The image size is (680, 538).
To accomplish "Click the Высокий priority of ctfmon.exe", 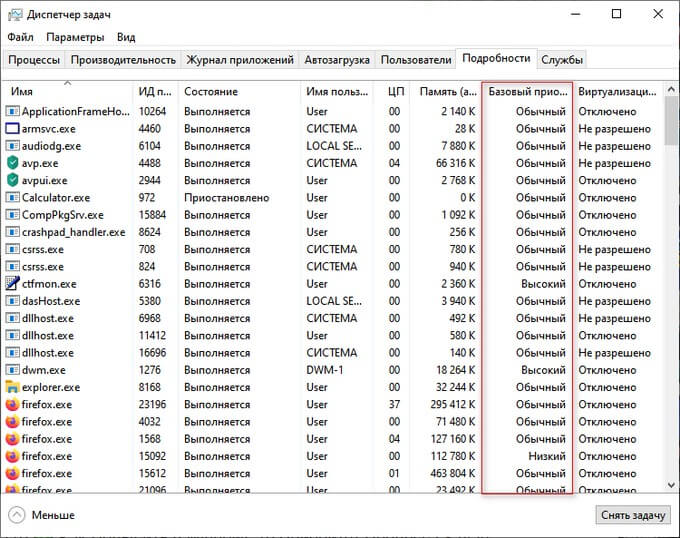I will 543,284.
